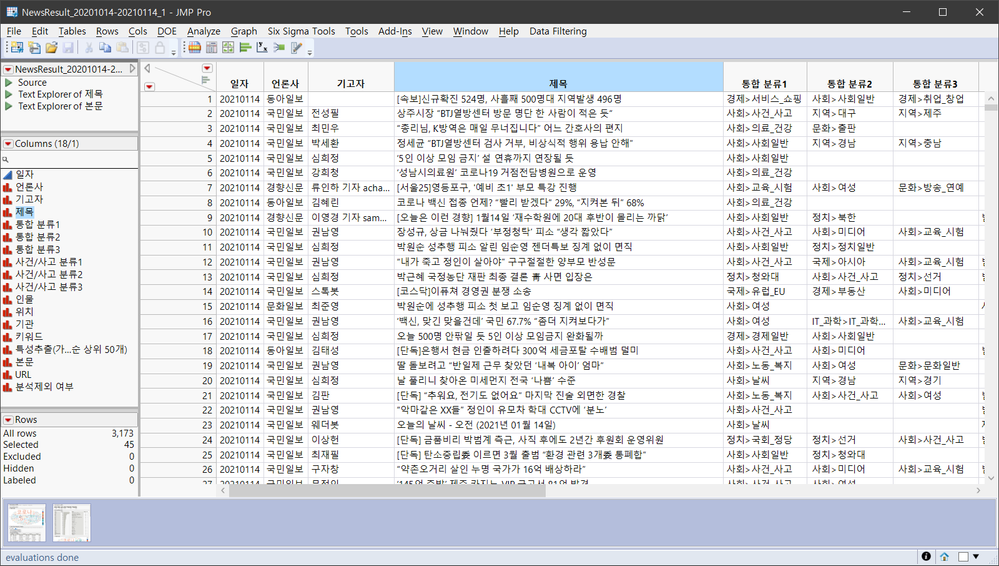This screenshot has width=999, height=566.
Task: Click the lock icon in the toolbar
Action: (160, 48)
